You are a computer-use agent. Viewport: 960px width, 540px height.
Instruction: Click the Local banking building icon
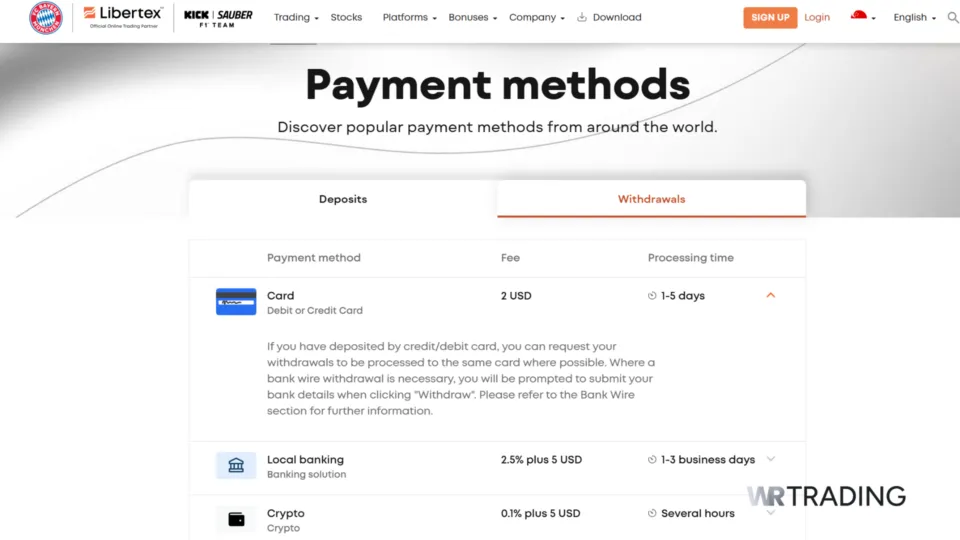(x=236, y=465)
